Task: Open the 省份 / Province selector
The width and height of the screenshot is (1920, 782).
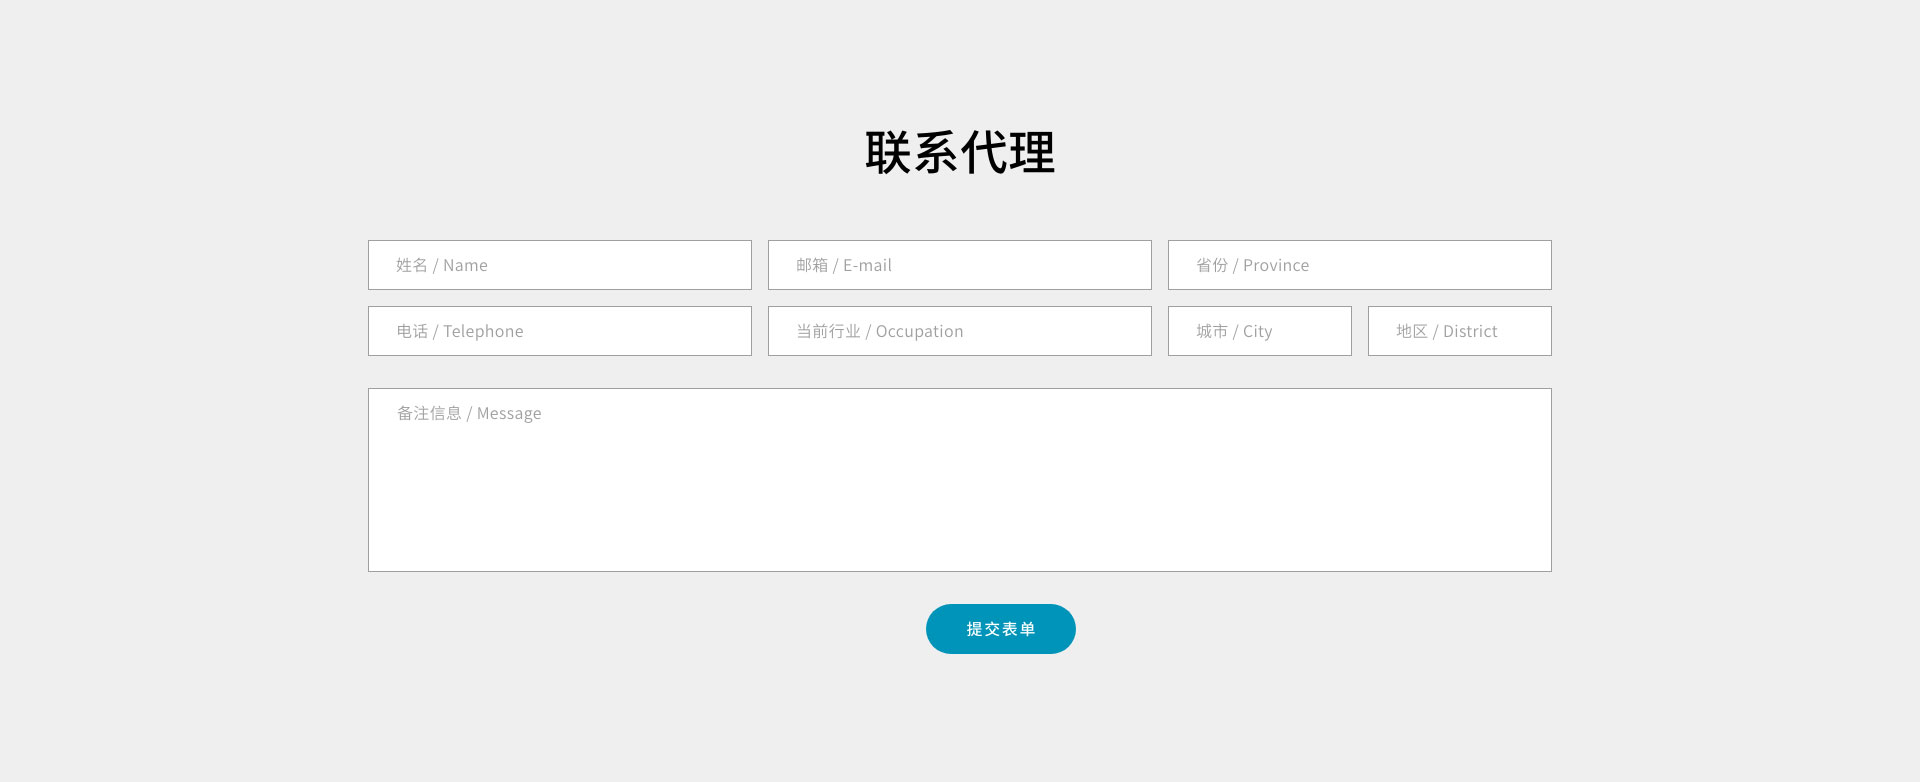Action: (x=1360, y=265)
